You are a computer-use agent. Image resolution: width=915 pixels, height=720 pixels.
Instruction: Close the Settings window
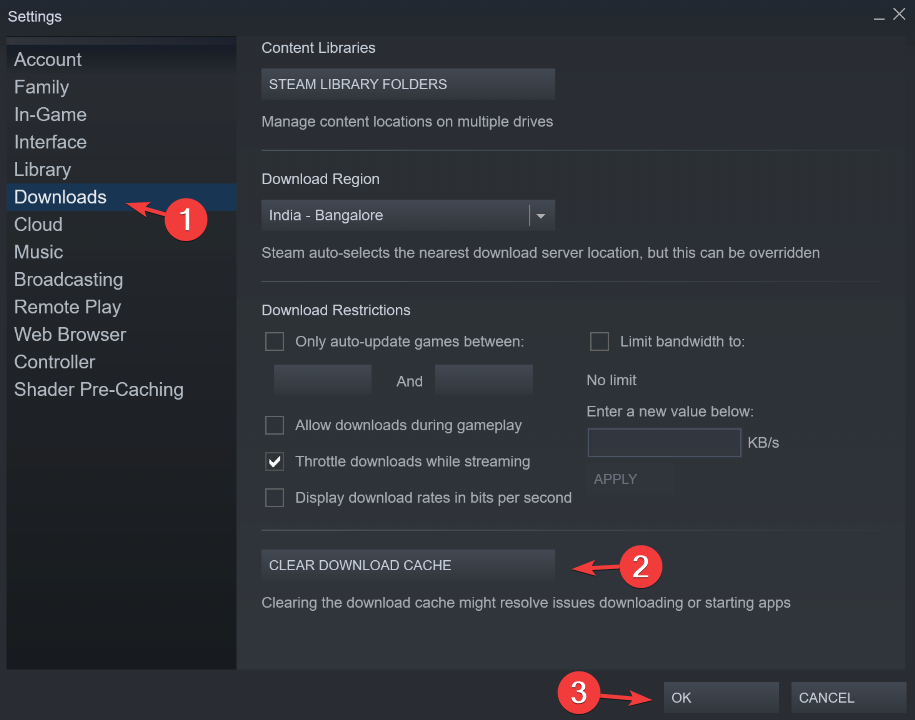pyautogui.click(x=899, y=14)
